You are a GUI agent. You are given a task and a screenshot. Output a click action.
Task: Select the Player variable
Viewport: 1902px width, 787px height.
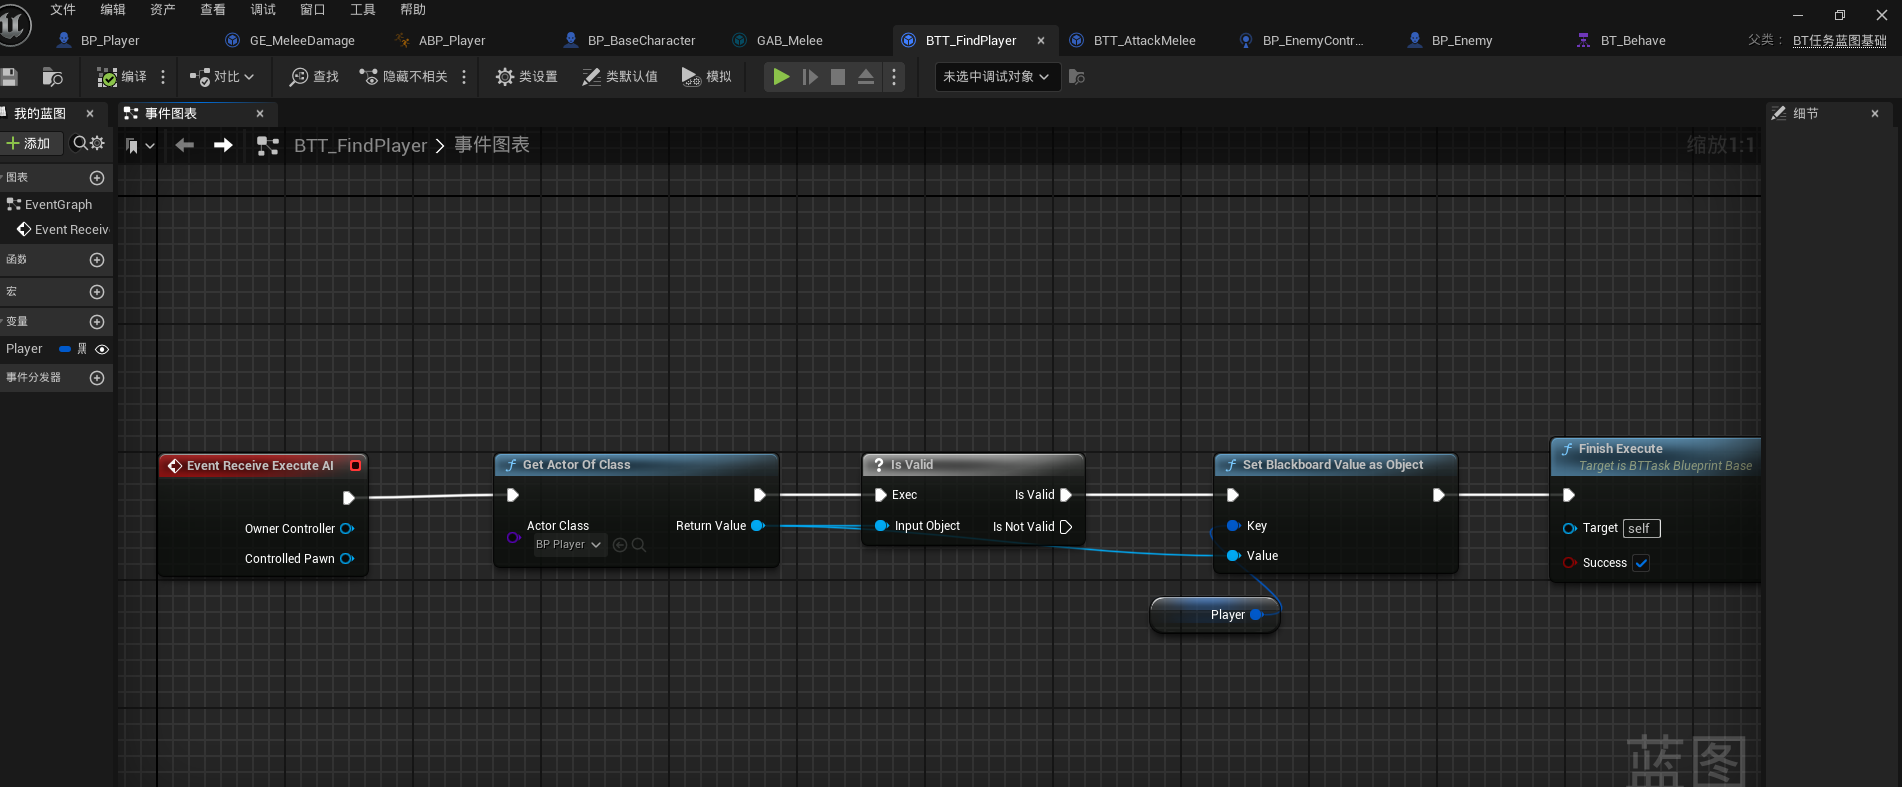24,349
